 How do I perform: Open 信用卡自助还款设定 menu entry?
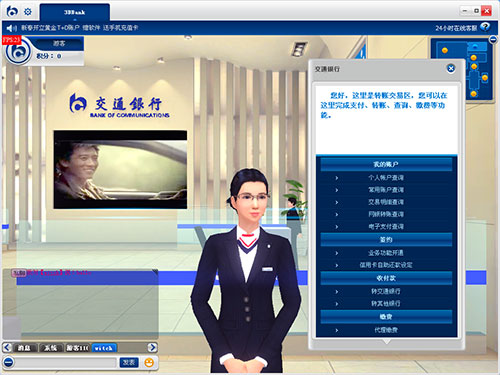coord(386,265)
